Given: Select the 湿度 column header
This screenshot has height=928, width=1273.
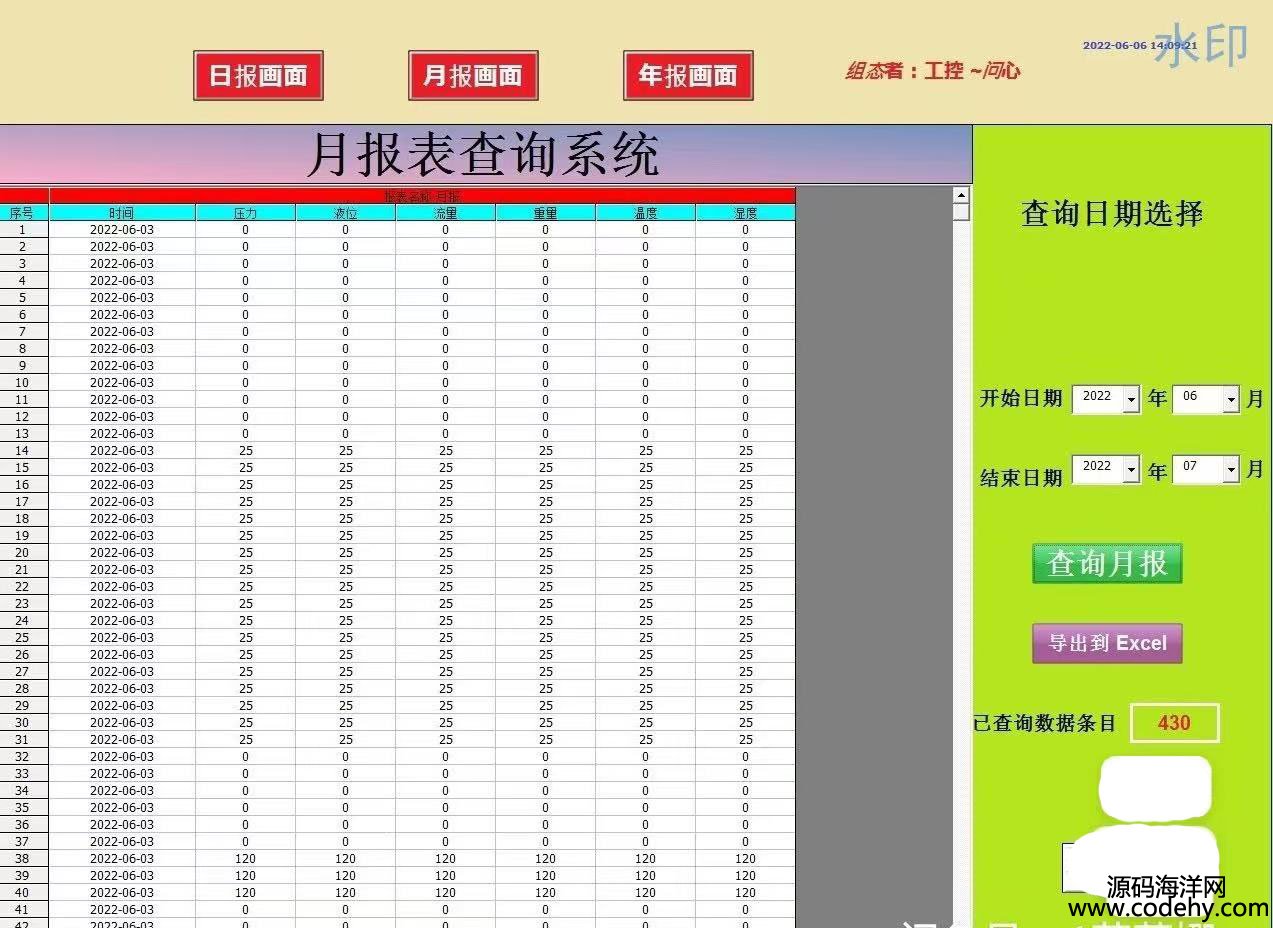Looking at the screenshot, I should click(x=746, y=213).
